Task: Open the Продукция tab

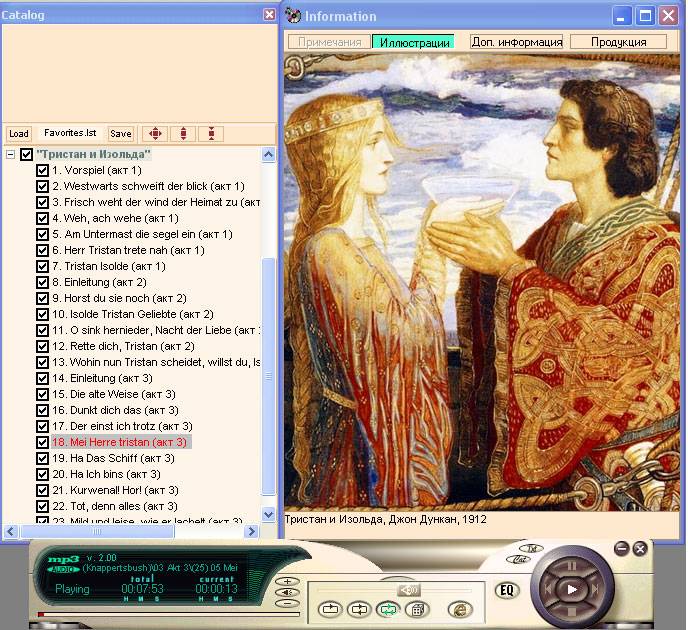Action: point(619,42)
